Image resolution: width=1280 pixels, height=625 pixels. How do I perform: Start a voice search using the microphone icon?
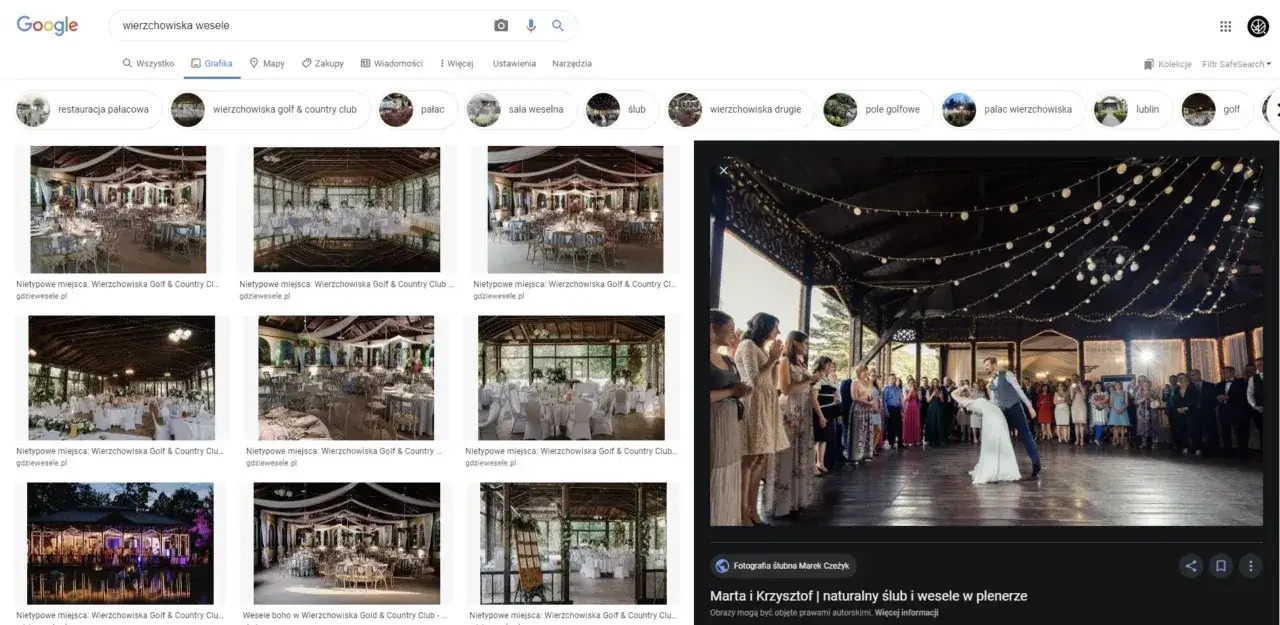click(531, 25)
